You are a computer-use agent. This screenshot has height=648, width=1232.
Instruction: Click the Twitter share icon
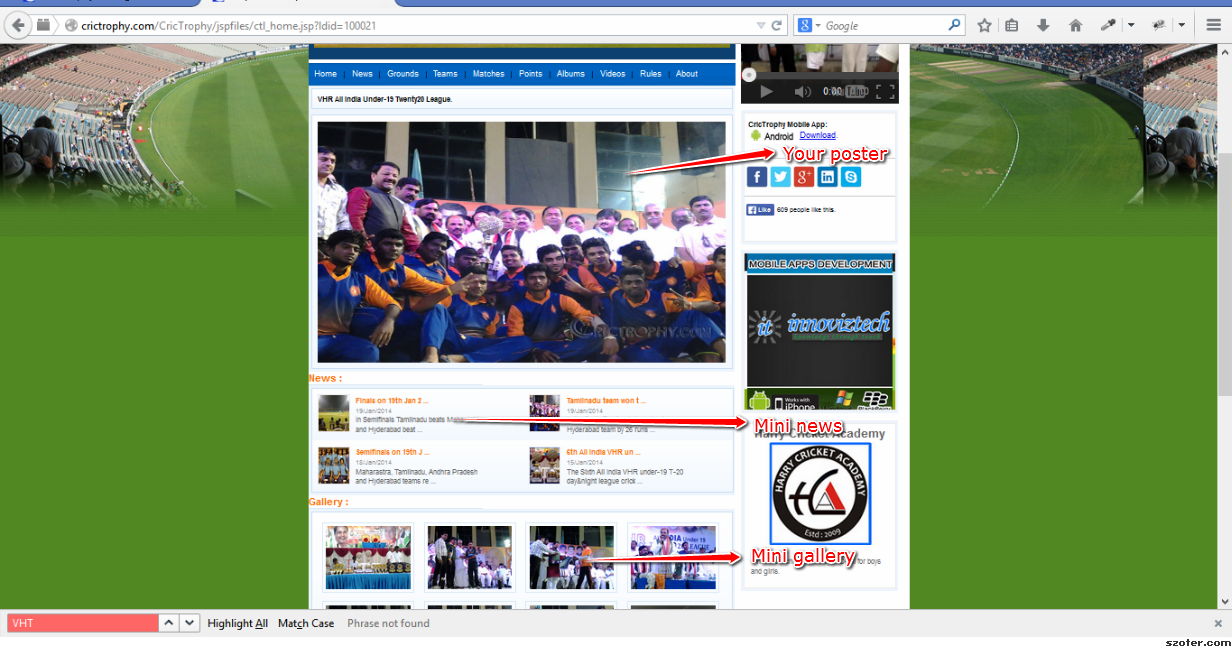(781, 177)
